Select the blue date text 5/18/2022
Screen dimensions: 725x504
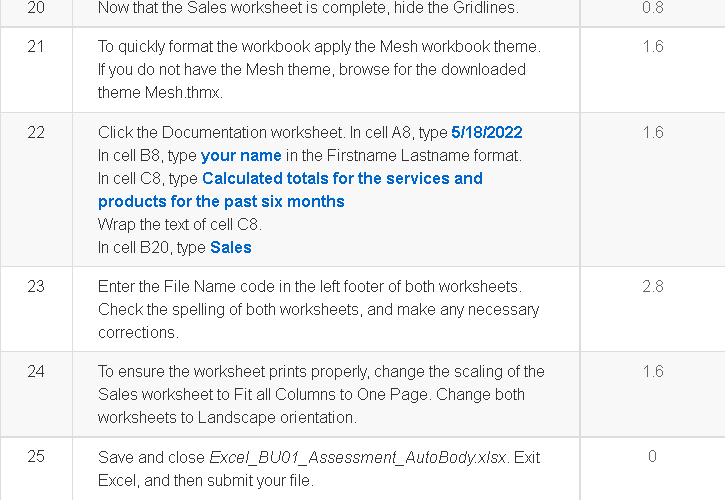[487, 133]
